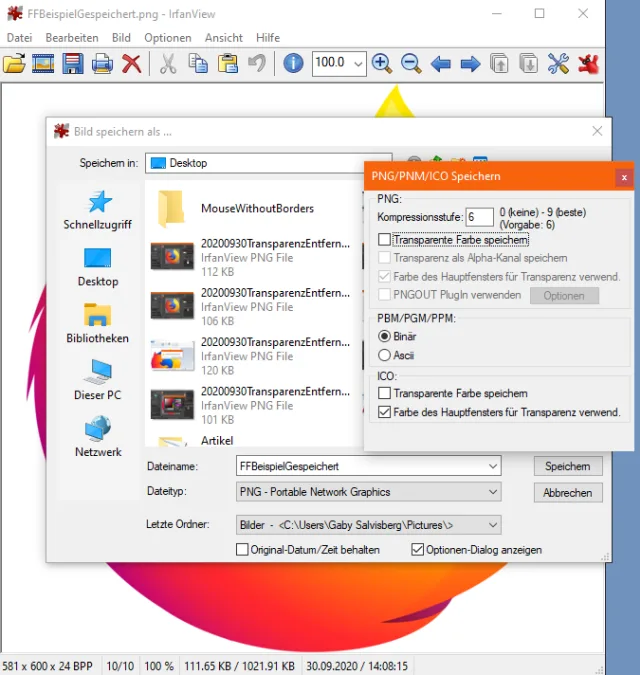Click the previous page icon with up arrow
Screen dimensions: 640x675
499,64
